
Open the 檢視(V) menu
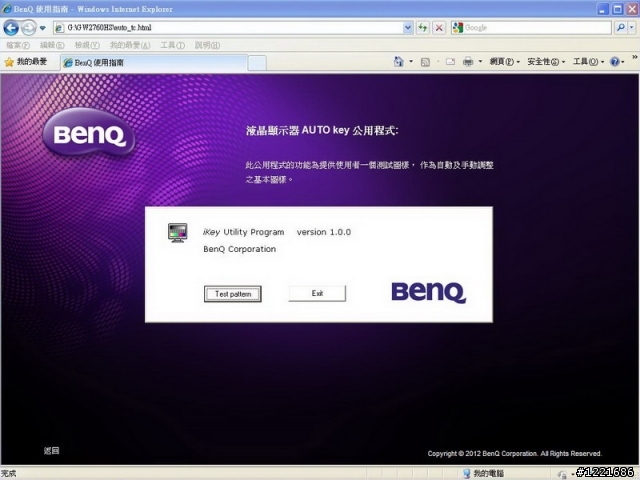(x=87, y=45)
